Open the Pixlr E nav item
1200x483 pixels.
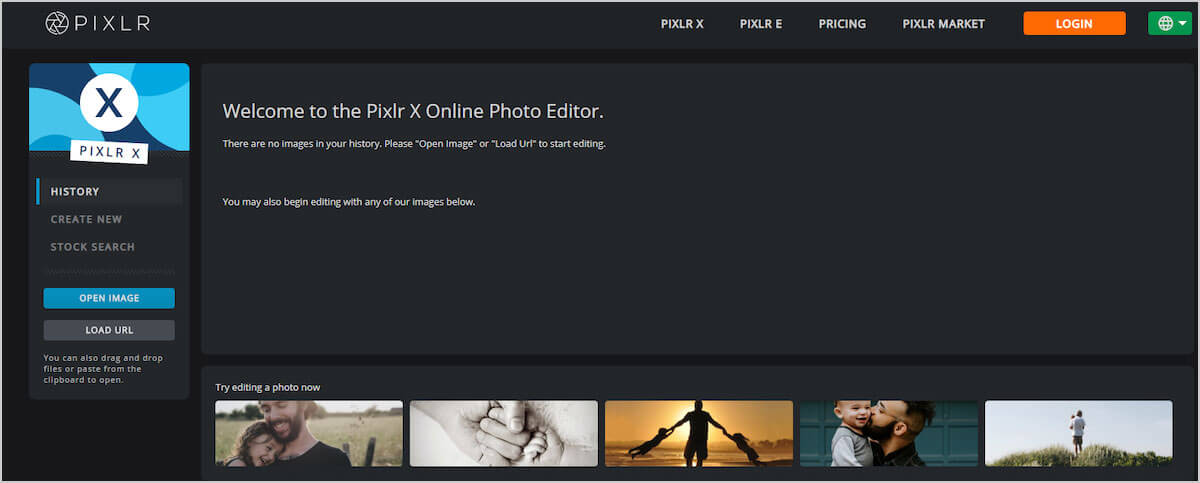click(761, 24)
